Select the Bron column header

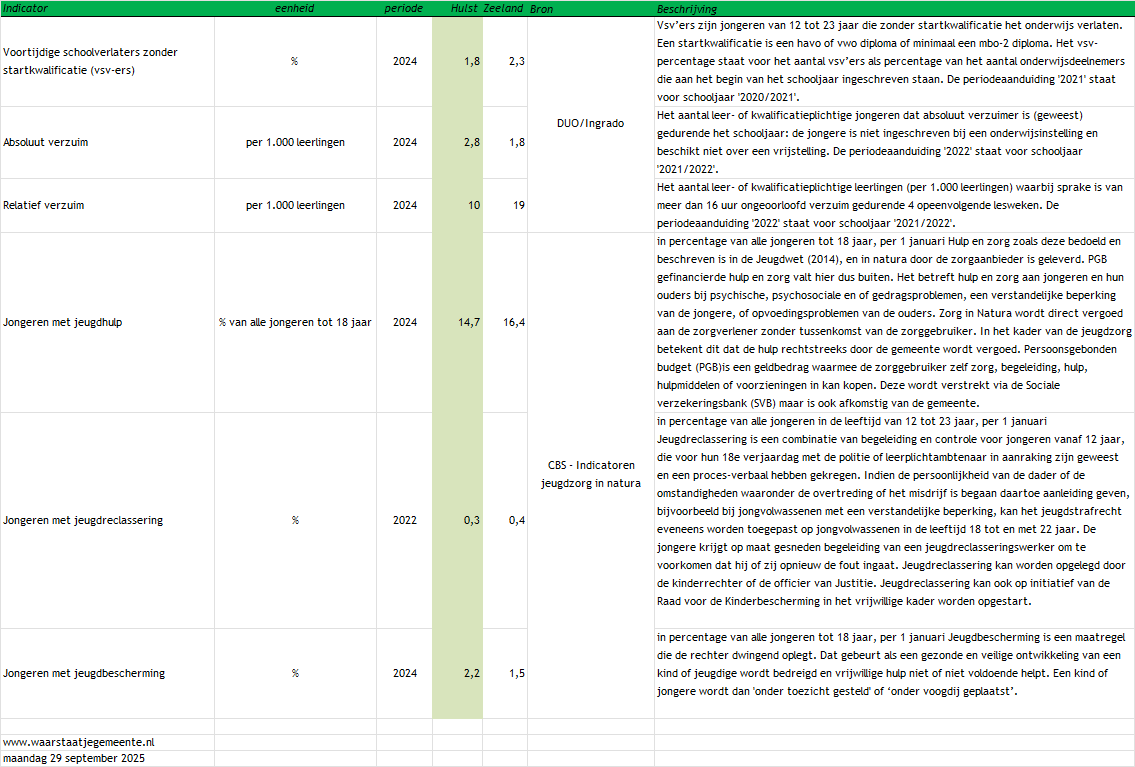tap(541, 9)
